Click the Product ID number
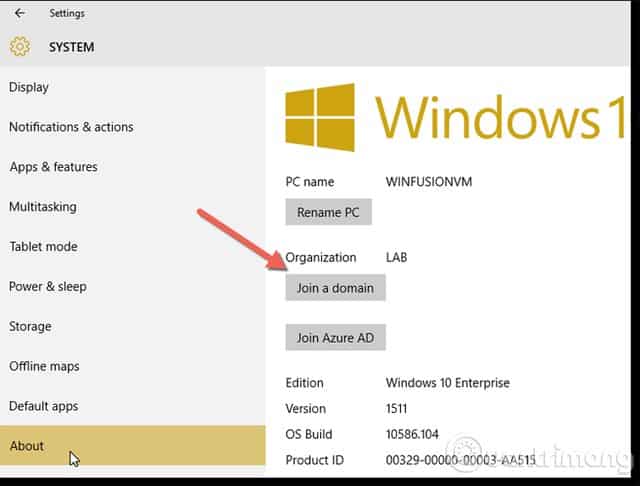640x486 pixels. (x=460, y=460)
